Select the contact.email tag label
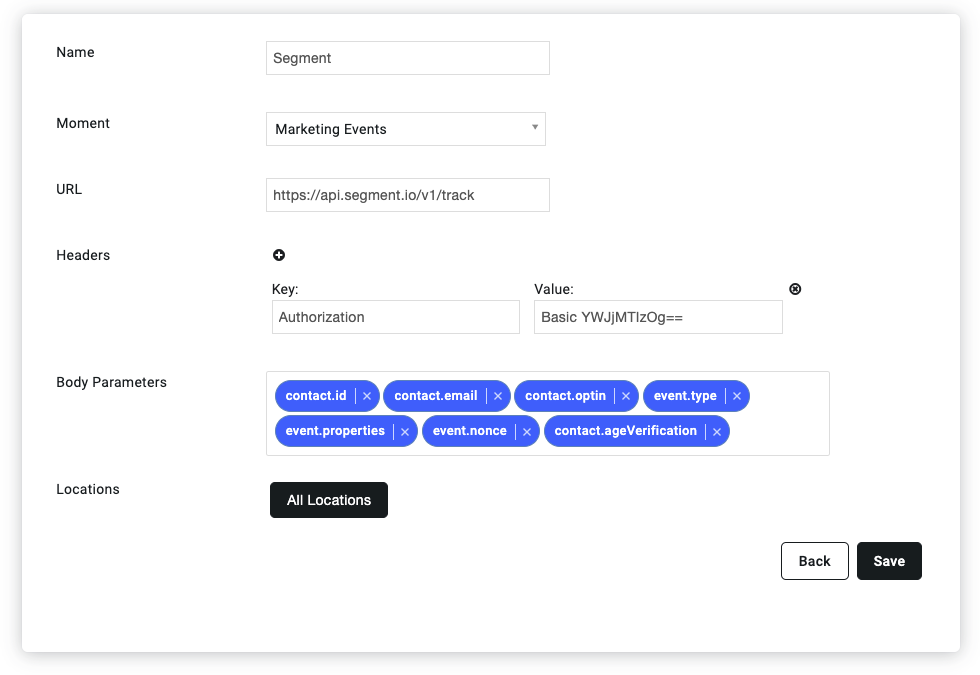 point(436,396)
